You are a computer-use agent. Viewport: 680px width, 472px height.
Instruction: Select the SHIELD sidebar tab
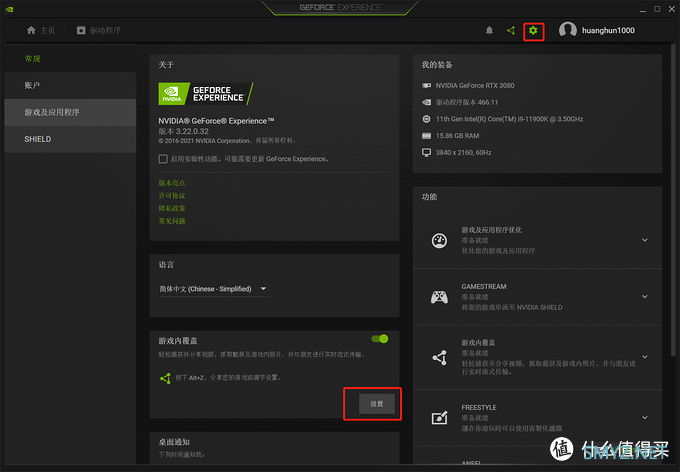pyautogui.click(x=70, y=139)
